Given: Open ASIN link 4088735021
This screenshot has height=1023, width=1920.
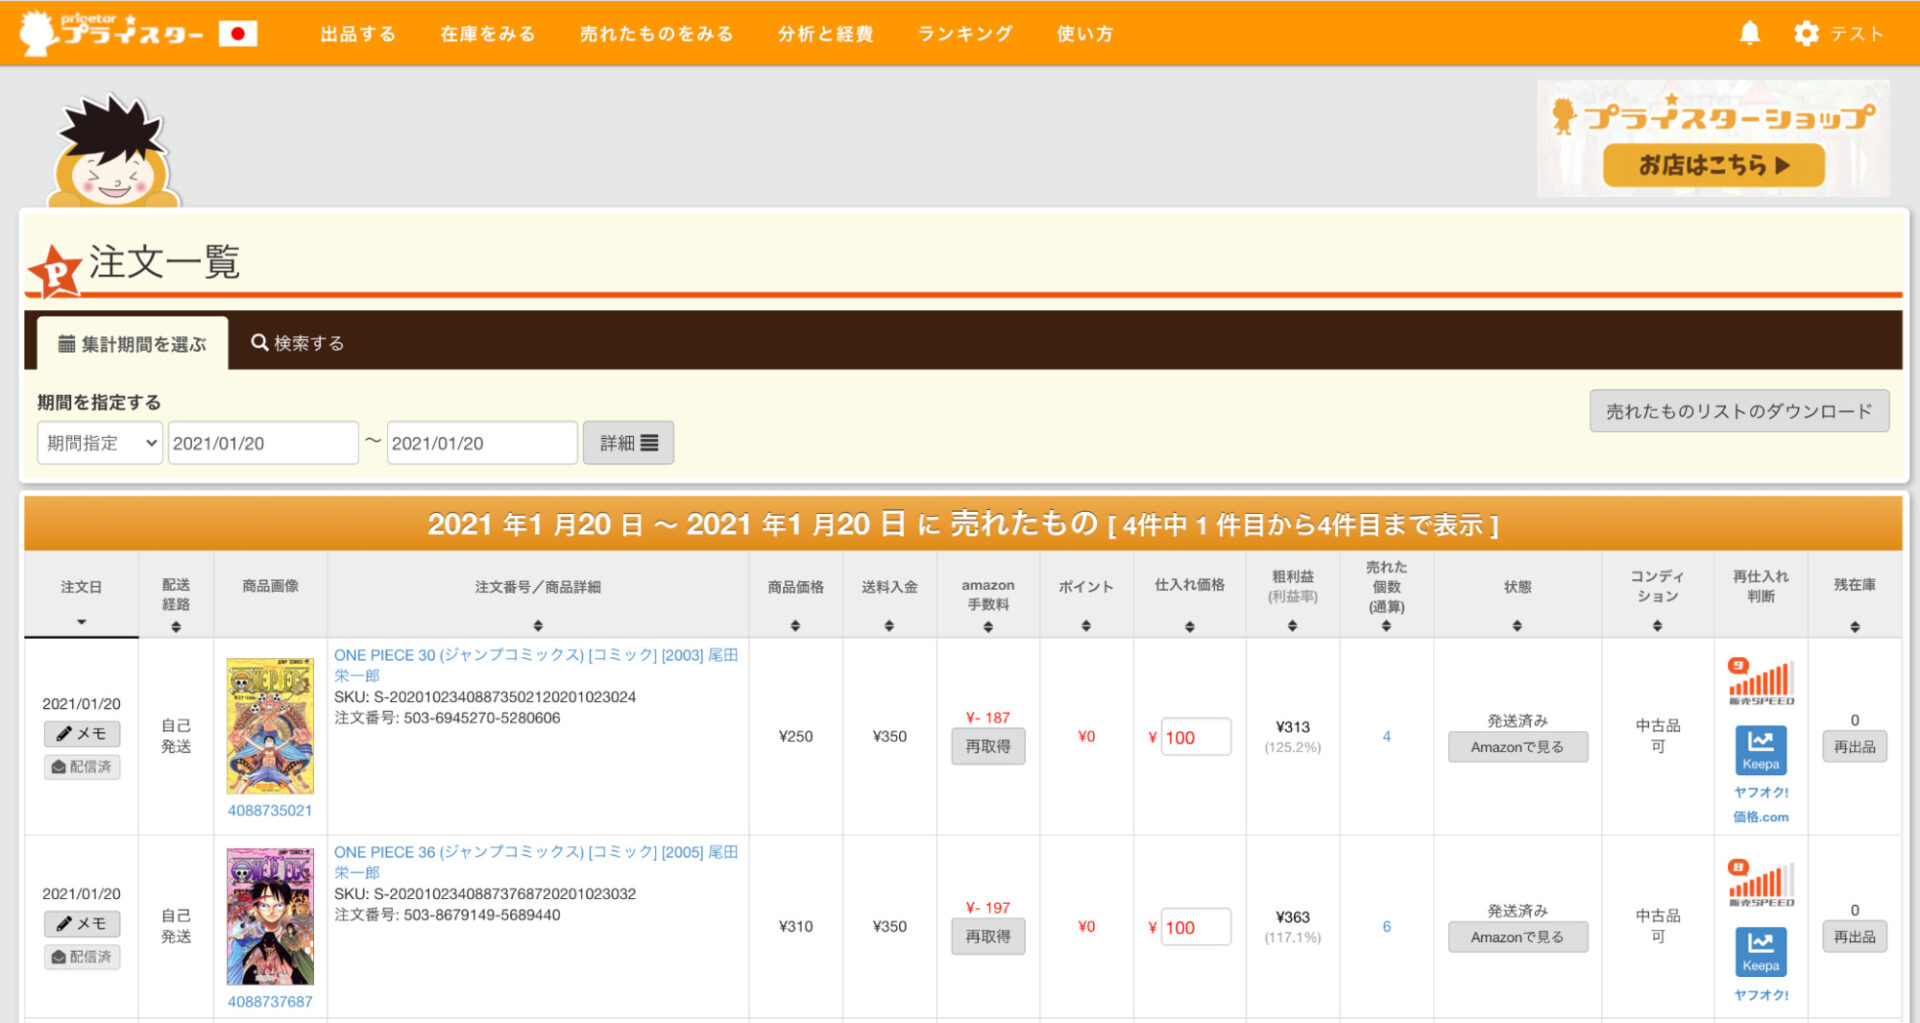Looking at the screenshot, I should pyautogui.click(x=270, y=810).
